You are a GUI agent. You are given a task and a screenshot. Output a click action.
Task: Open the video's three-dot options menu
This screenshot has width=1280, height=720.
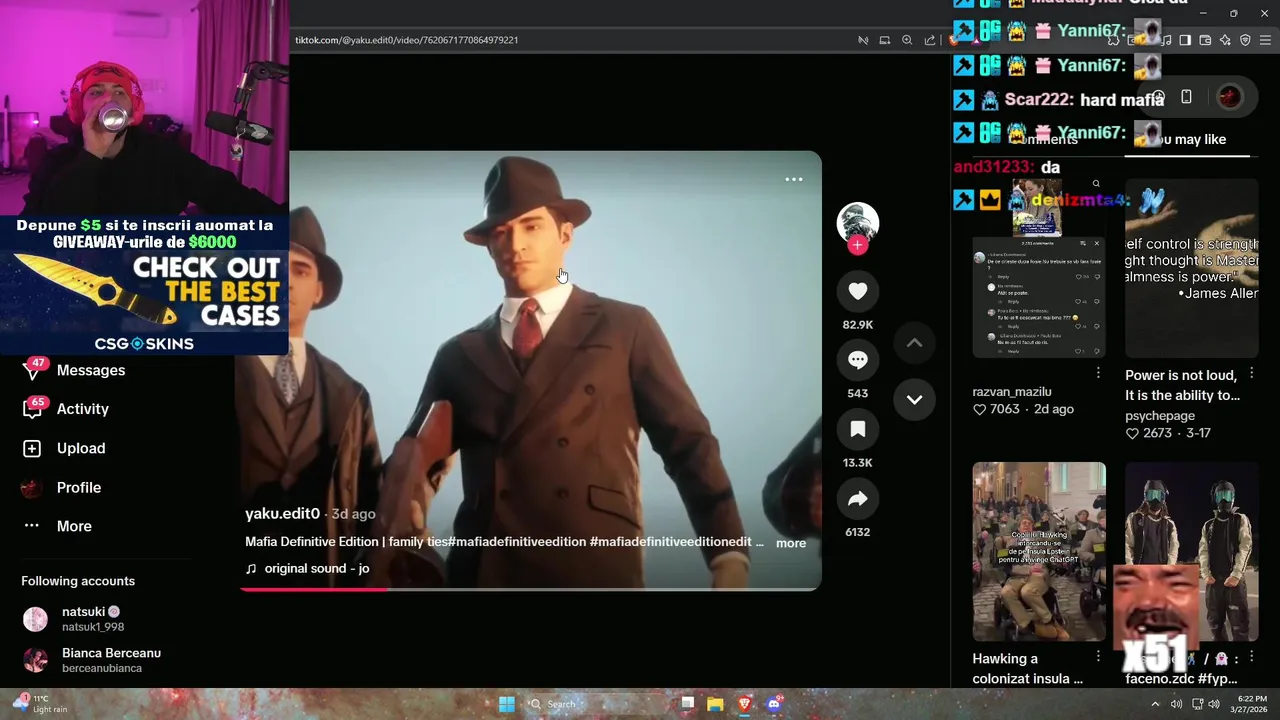coord(794,179)
